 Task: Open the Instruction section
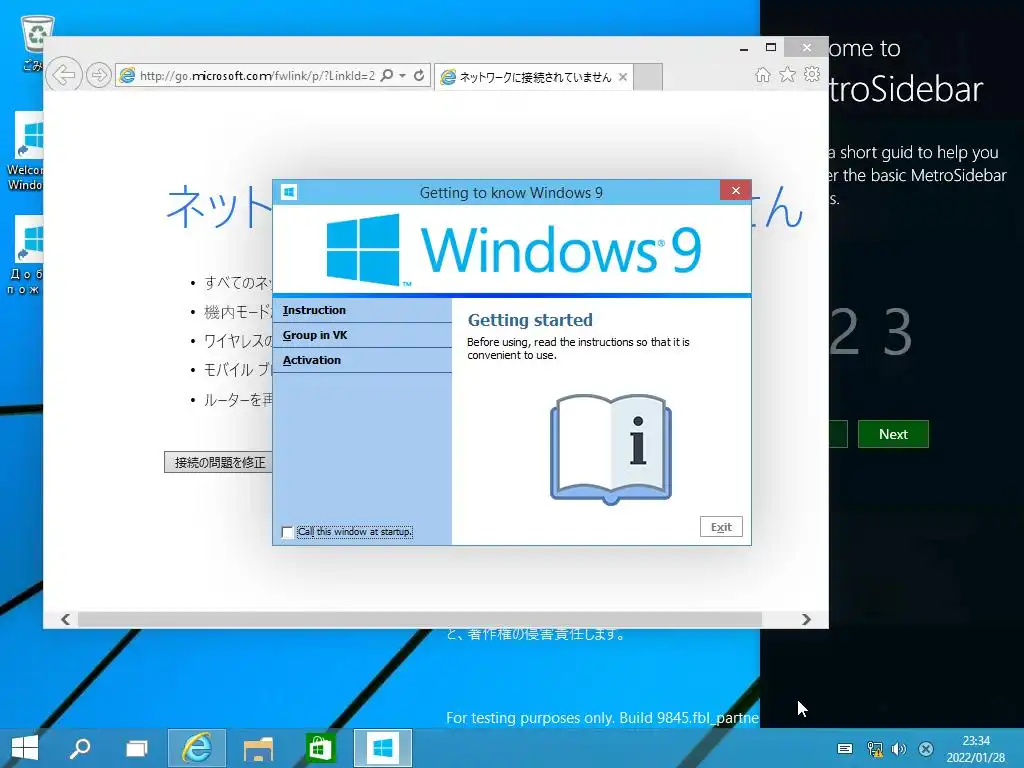click(362, 310)
